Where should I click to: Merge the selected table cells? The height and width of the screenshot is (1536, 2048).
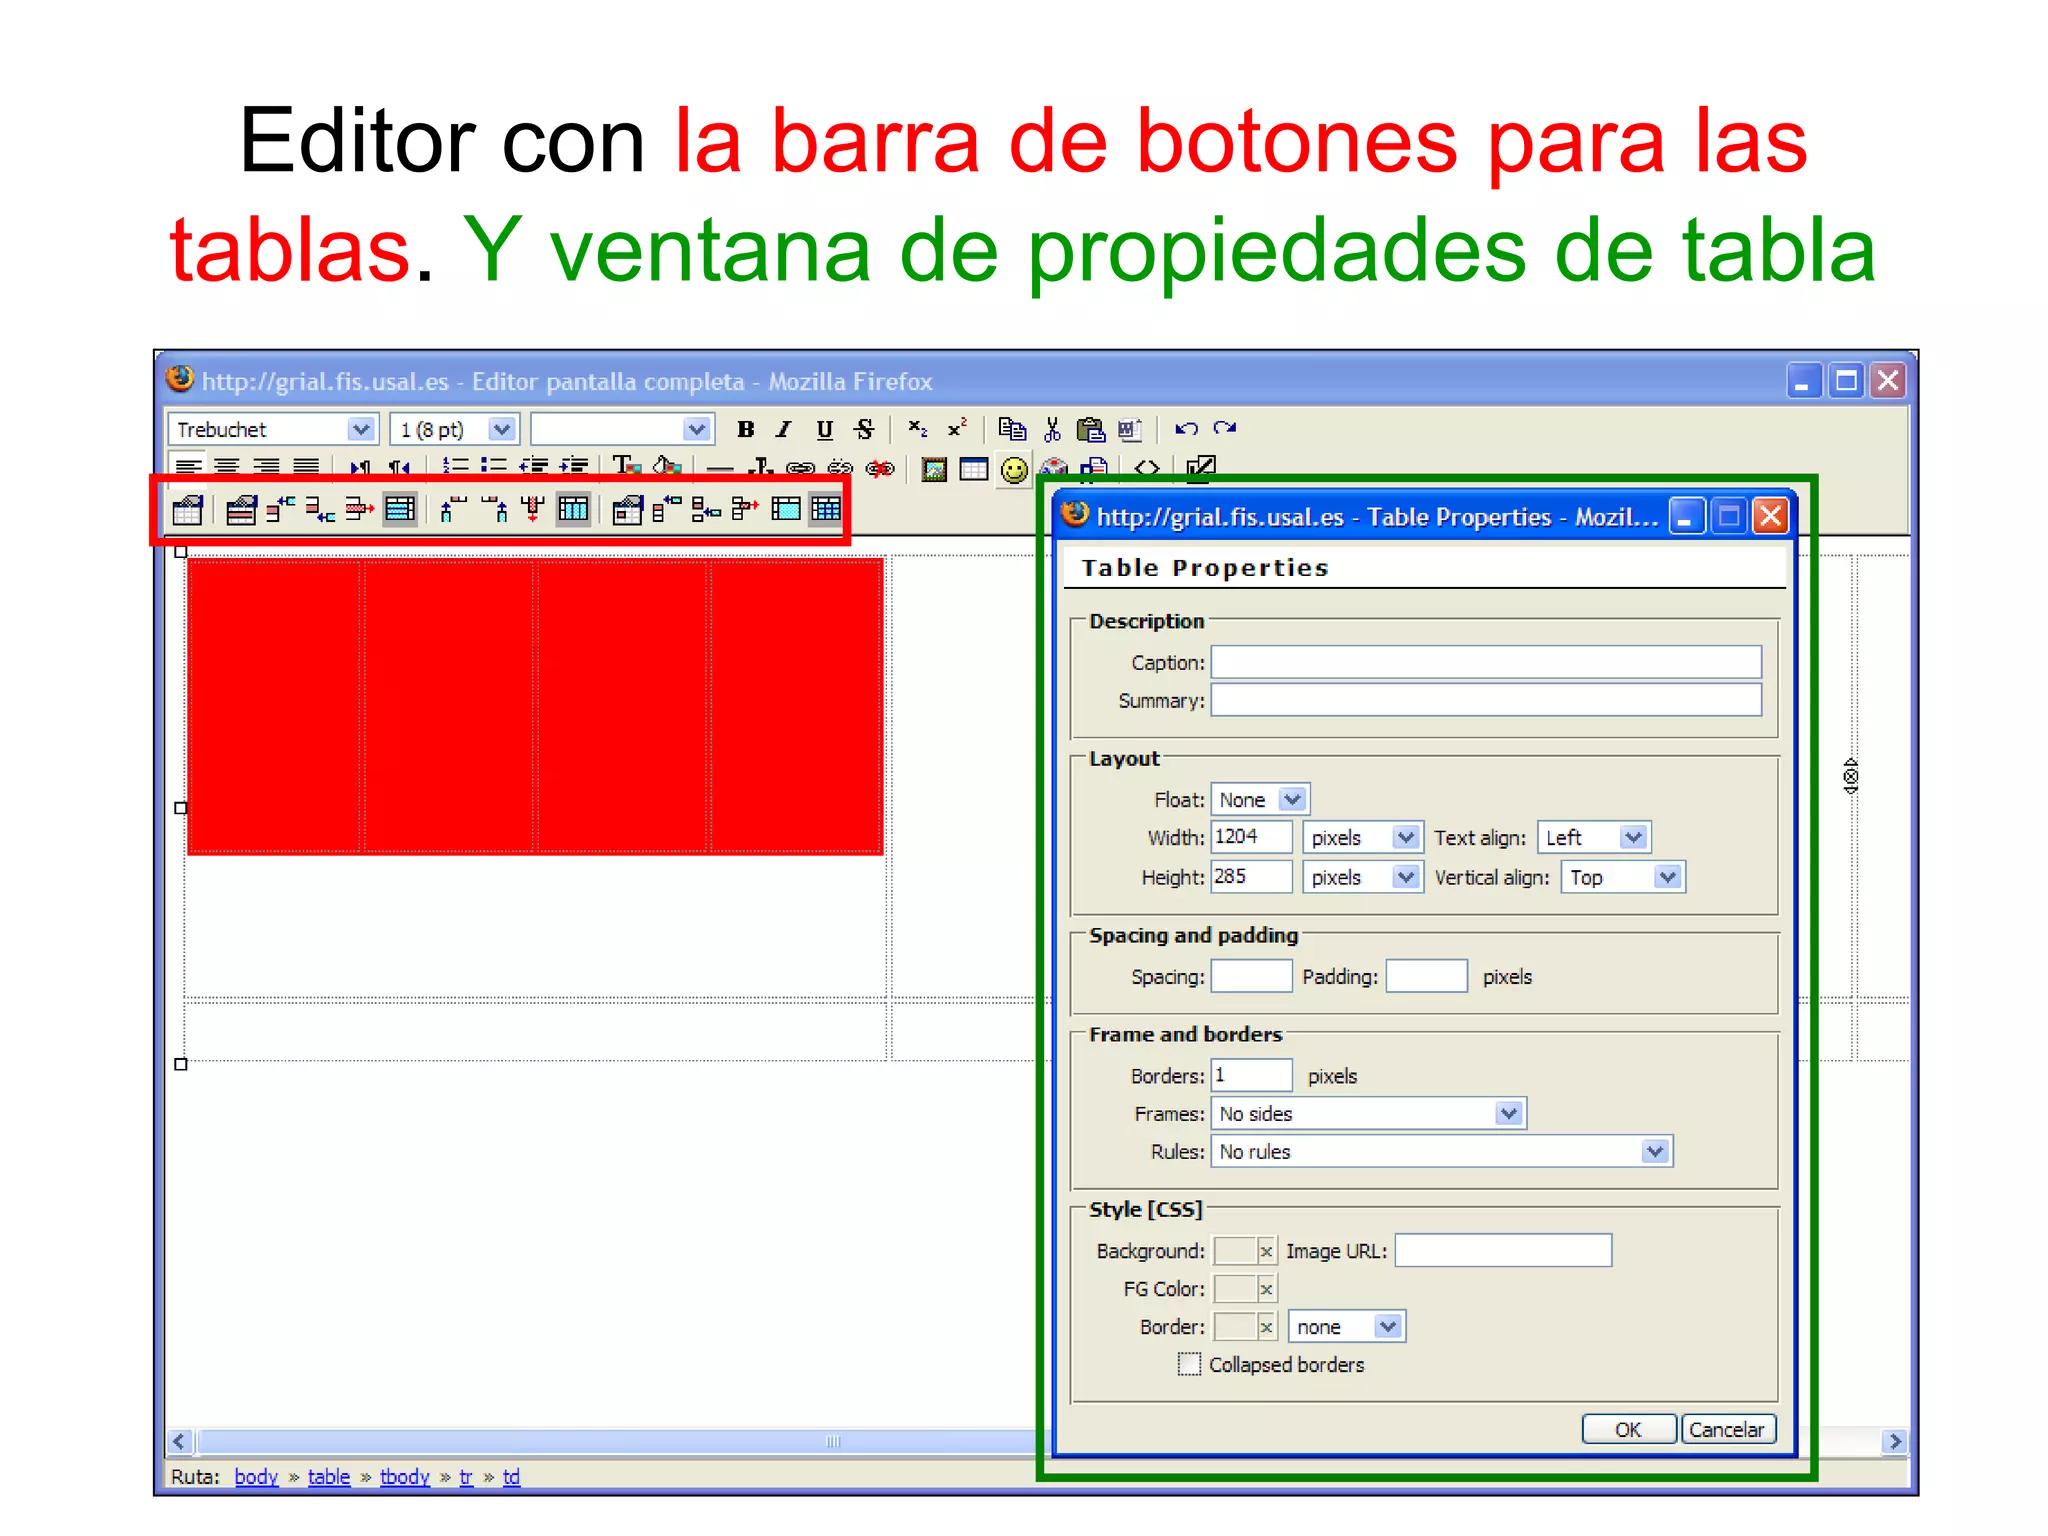pos(786,510)
